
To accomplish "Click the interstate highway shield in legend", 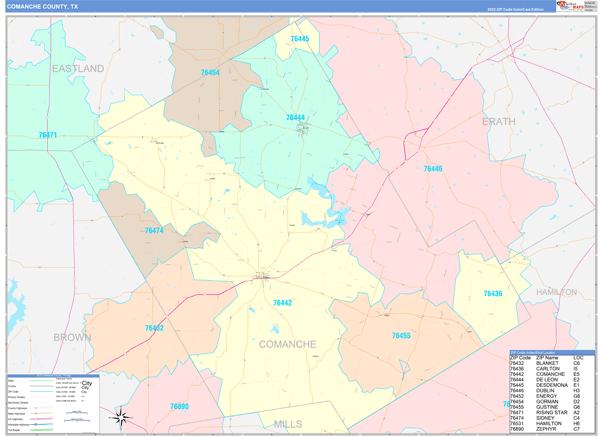I will 36,425.
